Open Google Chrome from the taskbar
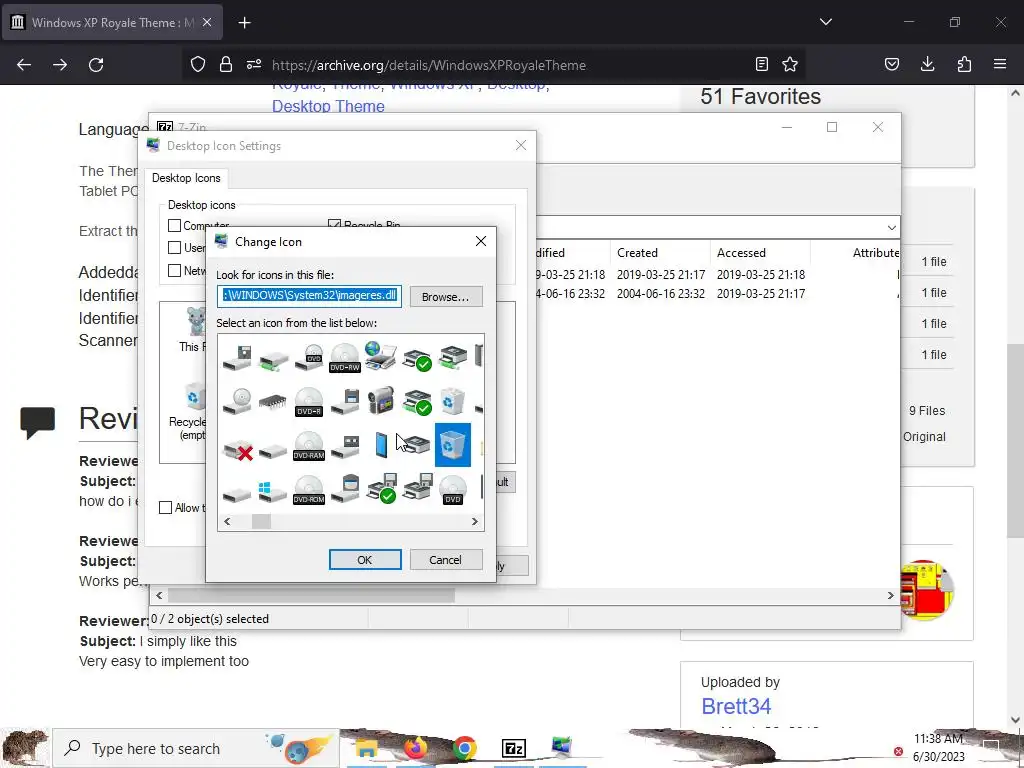The image size is (1024, 768). 464,748
